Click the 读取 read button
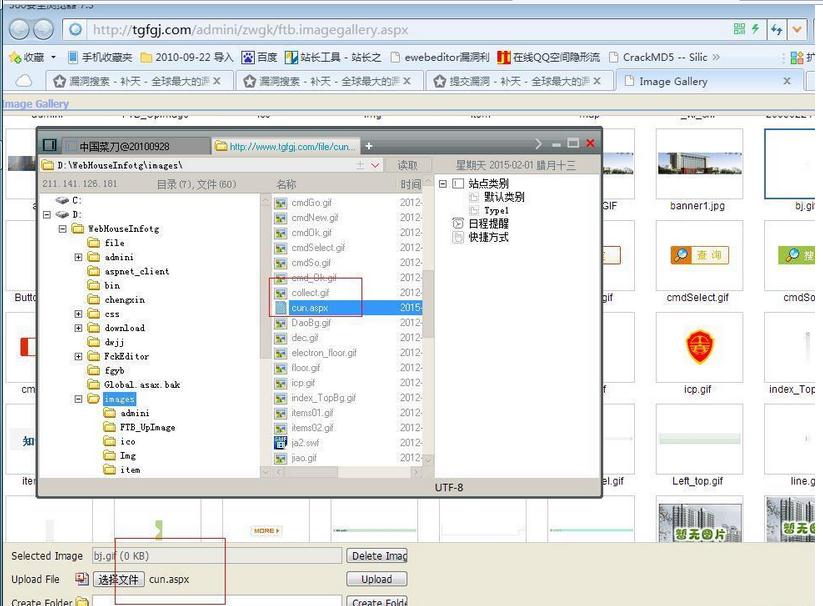Image resolution: width=823 pixels, height=606 pixels. coord(407,165)
